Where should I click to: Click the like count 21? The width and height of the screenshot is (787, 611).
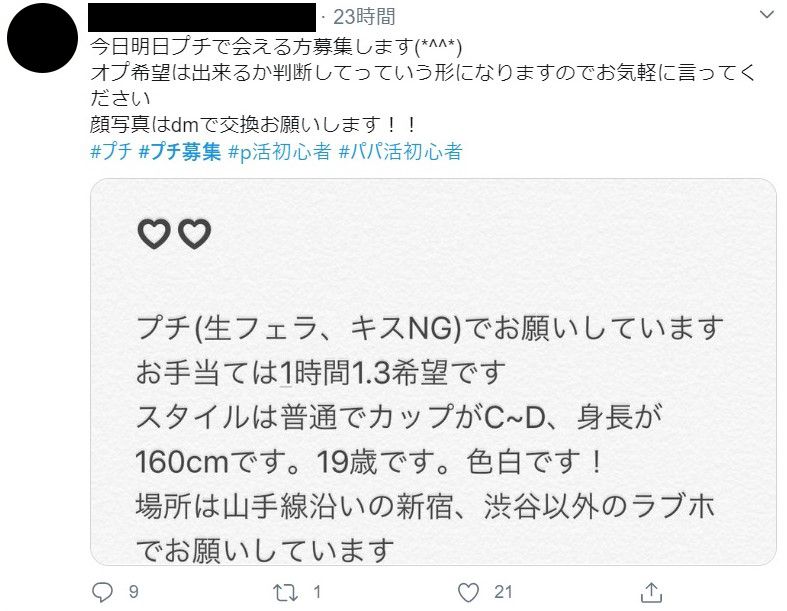pos(503,592)
